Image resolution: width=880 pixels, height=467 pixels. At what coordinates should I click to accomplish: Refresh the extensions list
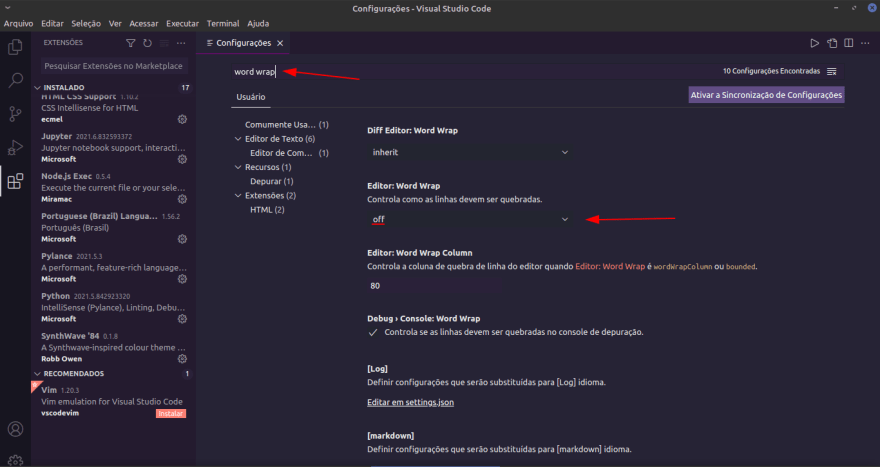(x=148, y=43)
